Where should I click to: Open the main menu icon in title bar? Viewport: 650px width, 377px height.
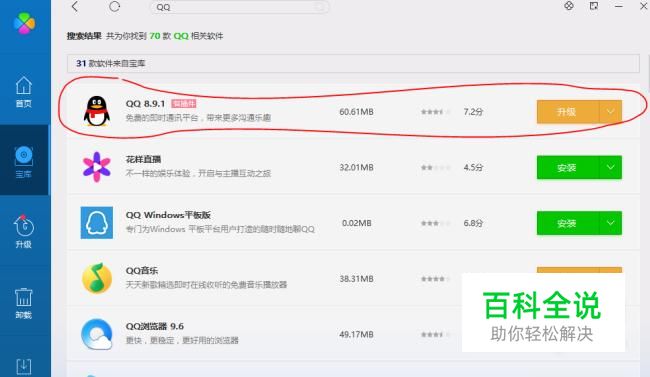(x=594, y=6)
